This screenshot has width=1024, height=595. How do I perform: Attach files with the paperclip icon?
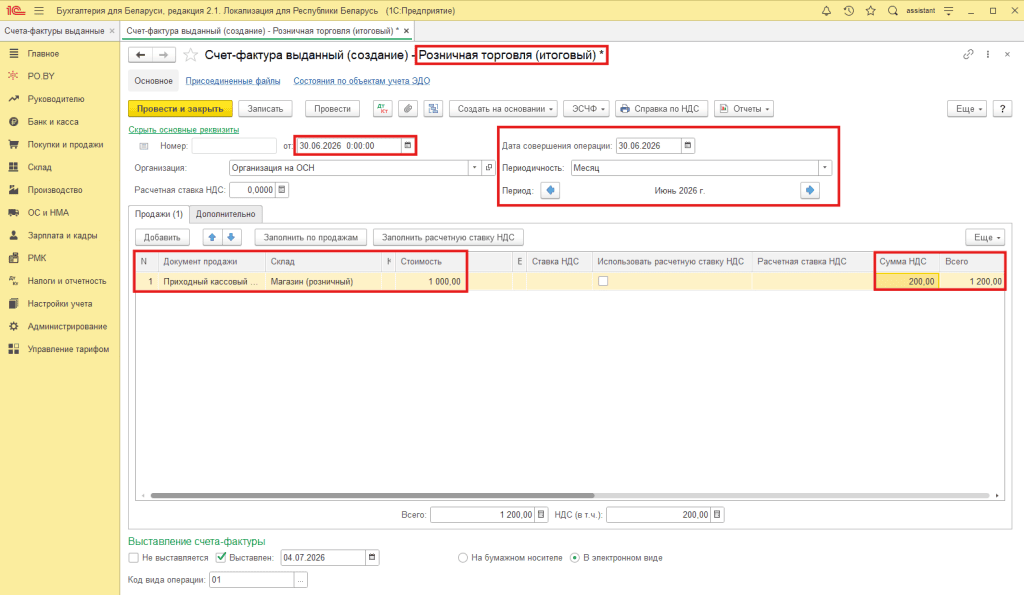point(408,108)
